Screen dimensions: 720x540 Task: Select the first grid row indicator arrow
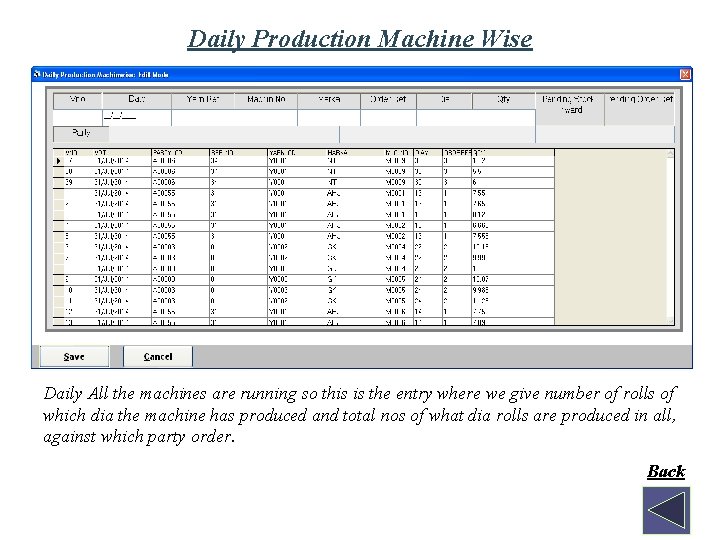tap(59, 161)
